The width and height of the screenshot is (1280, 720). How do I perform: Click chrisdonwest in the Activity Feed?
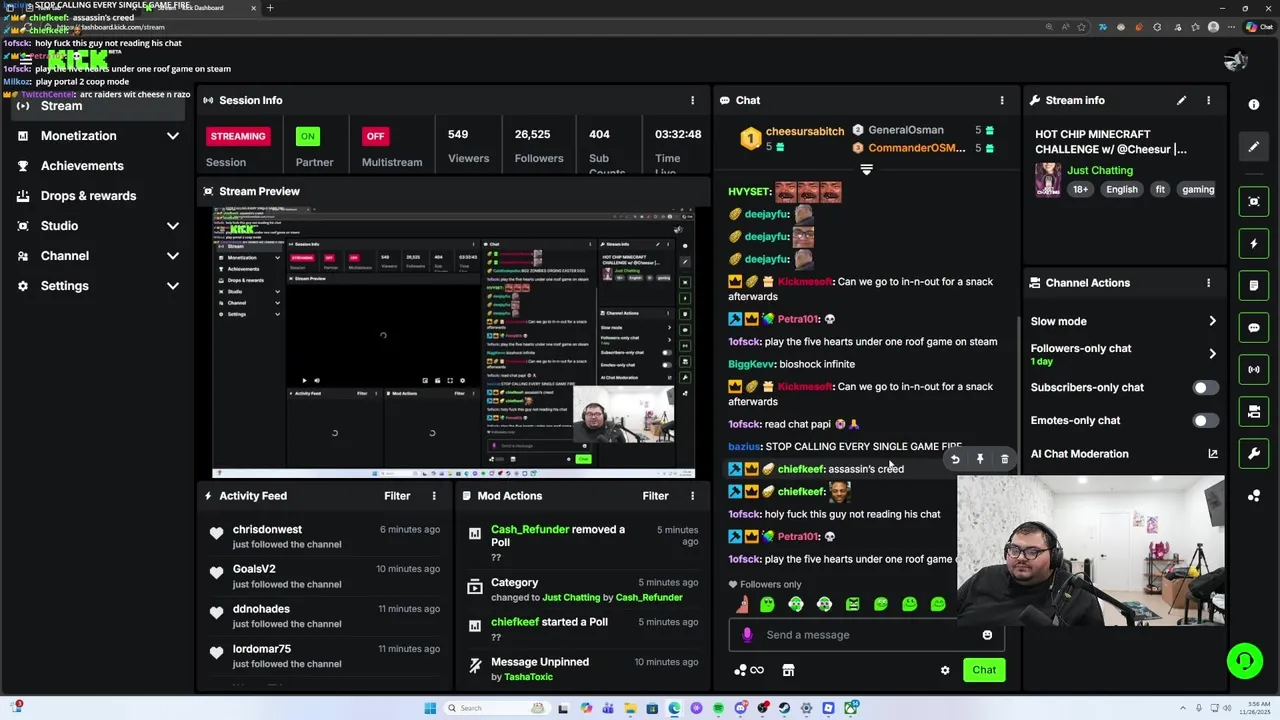tap(267, 530)
